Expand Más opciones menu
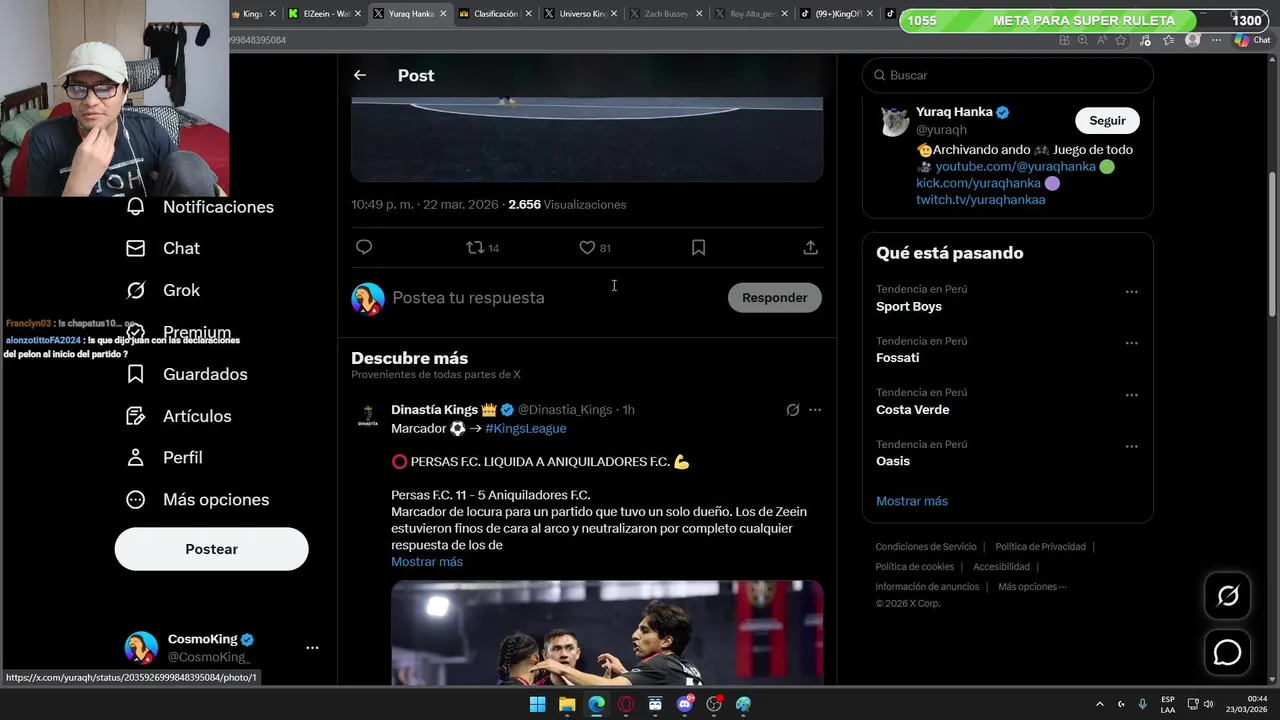The width and height of the screenshot is (1280, 720). (198, 499)
